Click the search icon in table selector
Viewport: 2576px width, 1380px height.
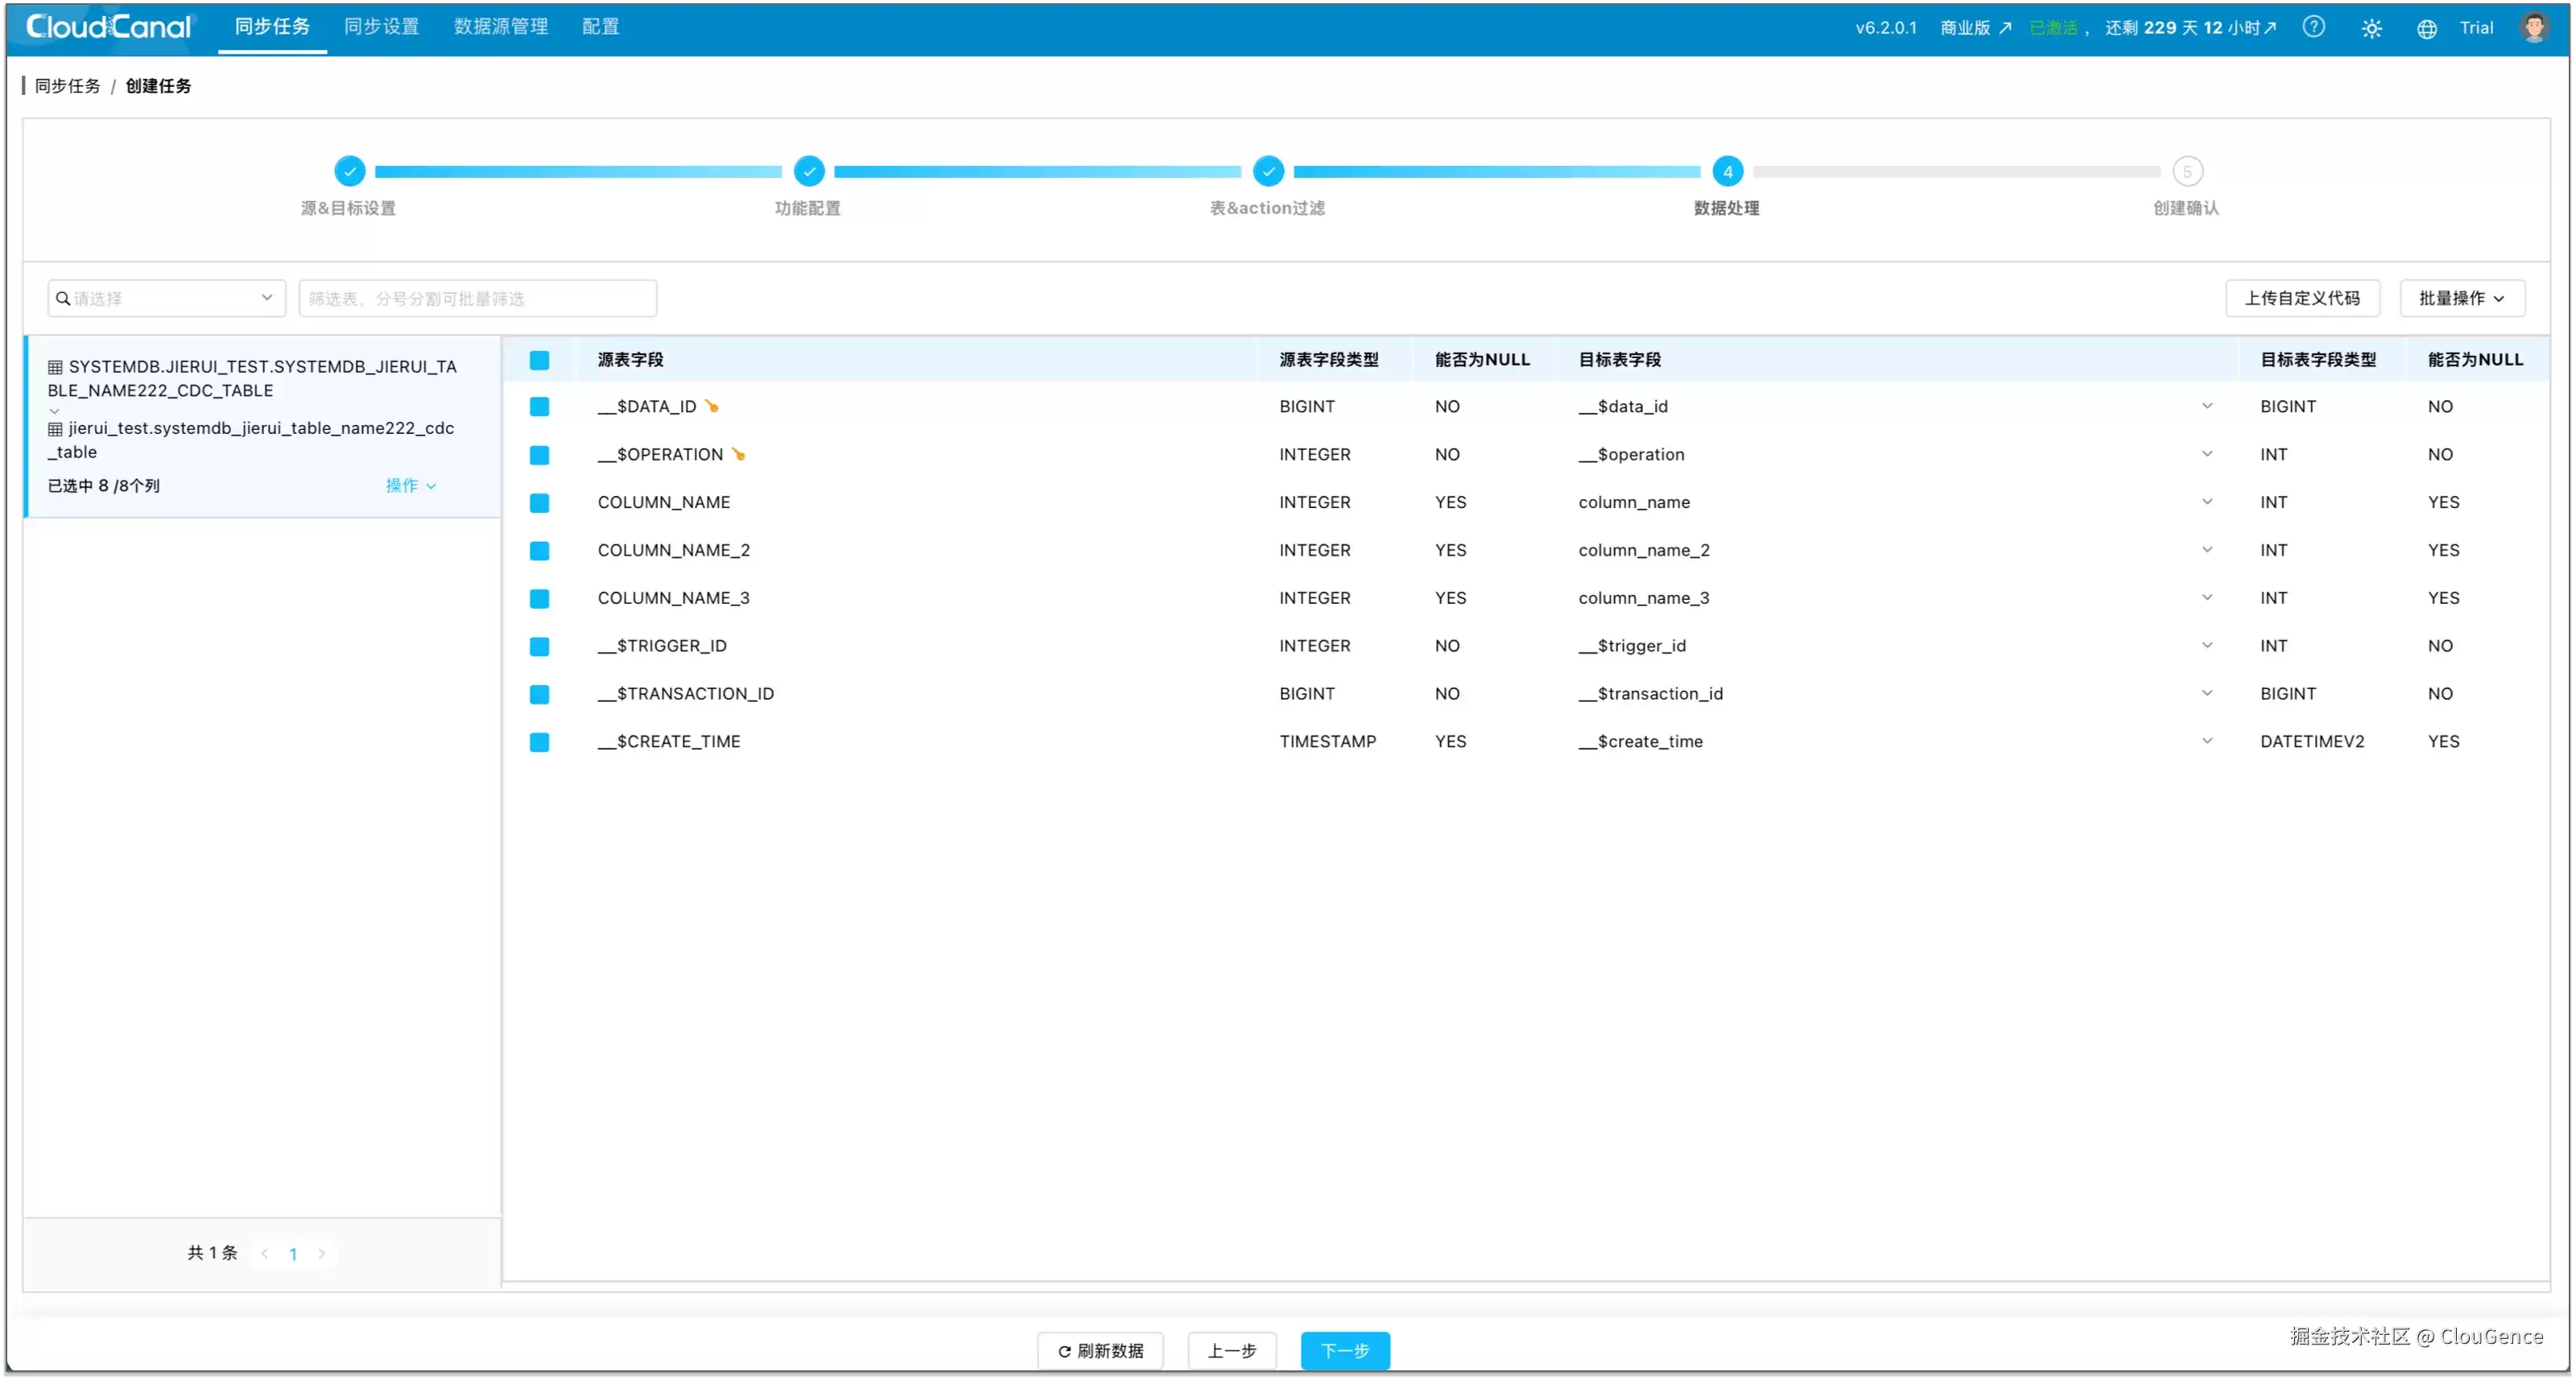tap(63, 298)
